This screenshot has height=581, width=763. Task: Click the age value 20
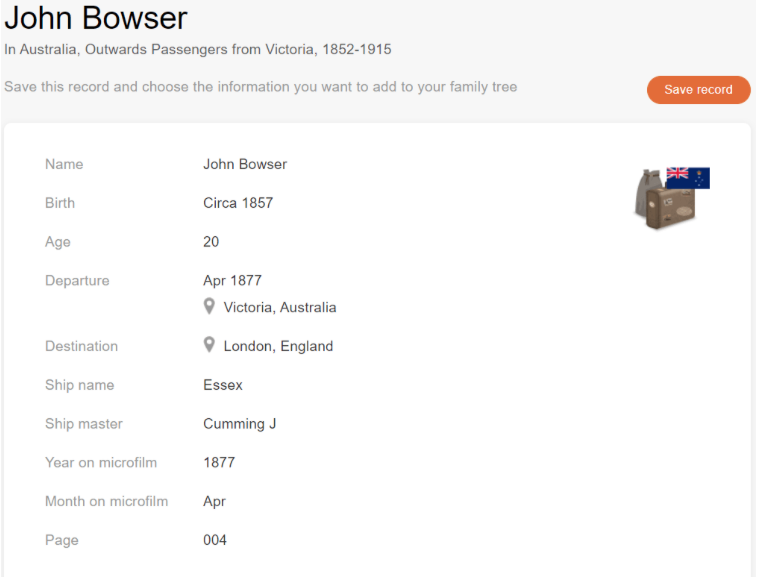[211, 242]
